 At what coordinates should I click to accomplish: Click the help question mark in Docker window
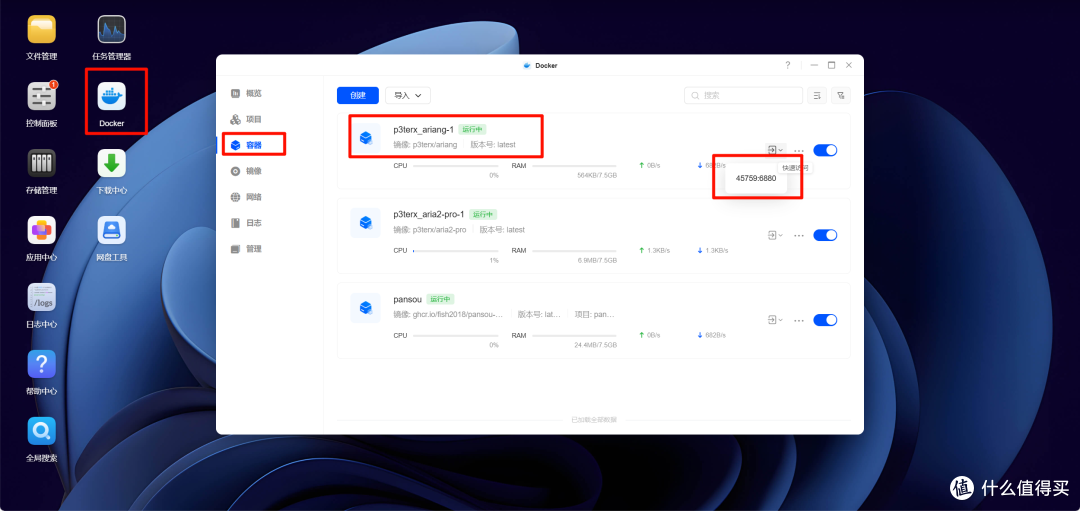(x=788, y=65)
